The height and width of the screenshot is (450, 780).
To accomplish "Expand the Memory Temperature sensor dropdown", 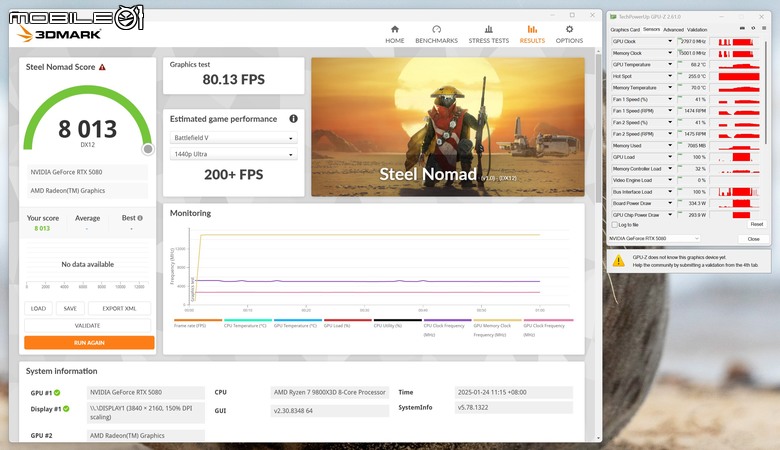I will [x=670, y=88].
